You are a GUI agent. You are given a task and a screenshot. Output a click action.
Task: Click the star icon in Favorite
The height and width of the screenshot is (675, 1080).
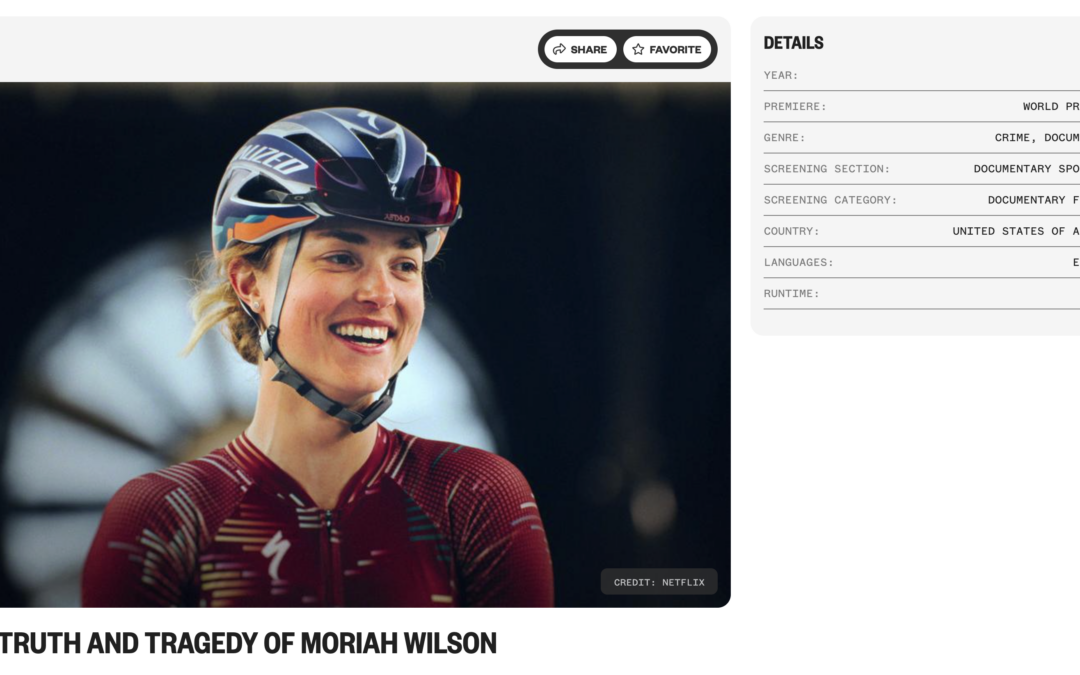coord(638,50)
